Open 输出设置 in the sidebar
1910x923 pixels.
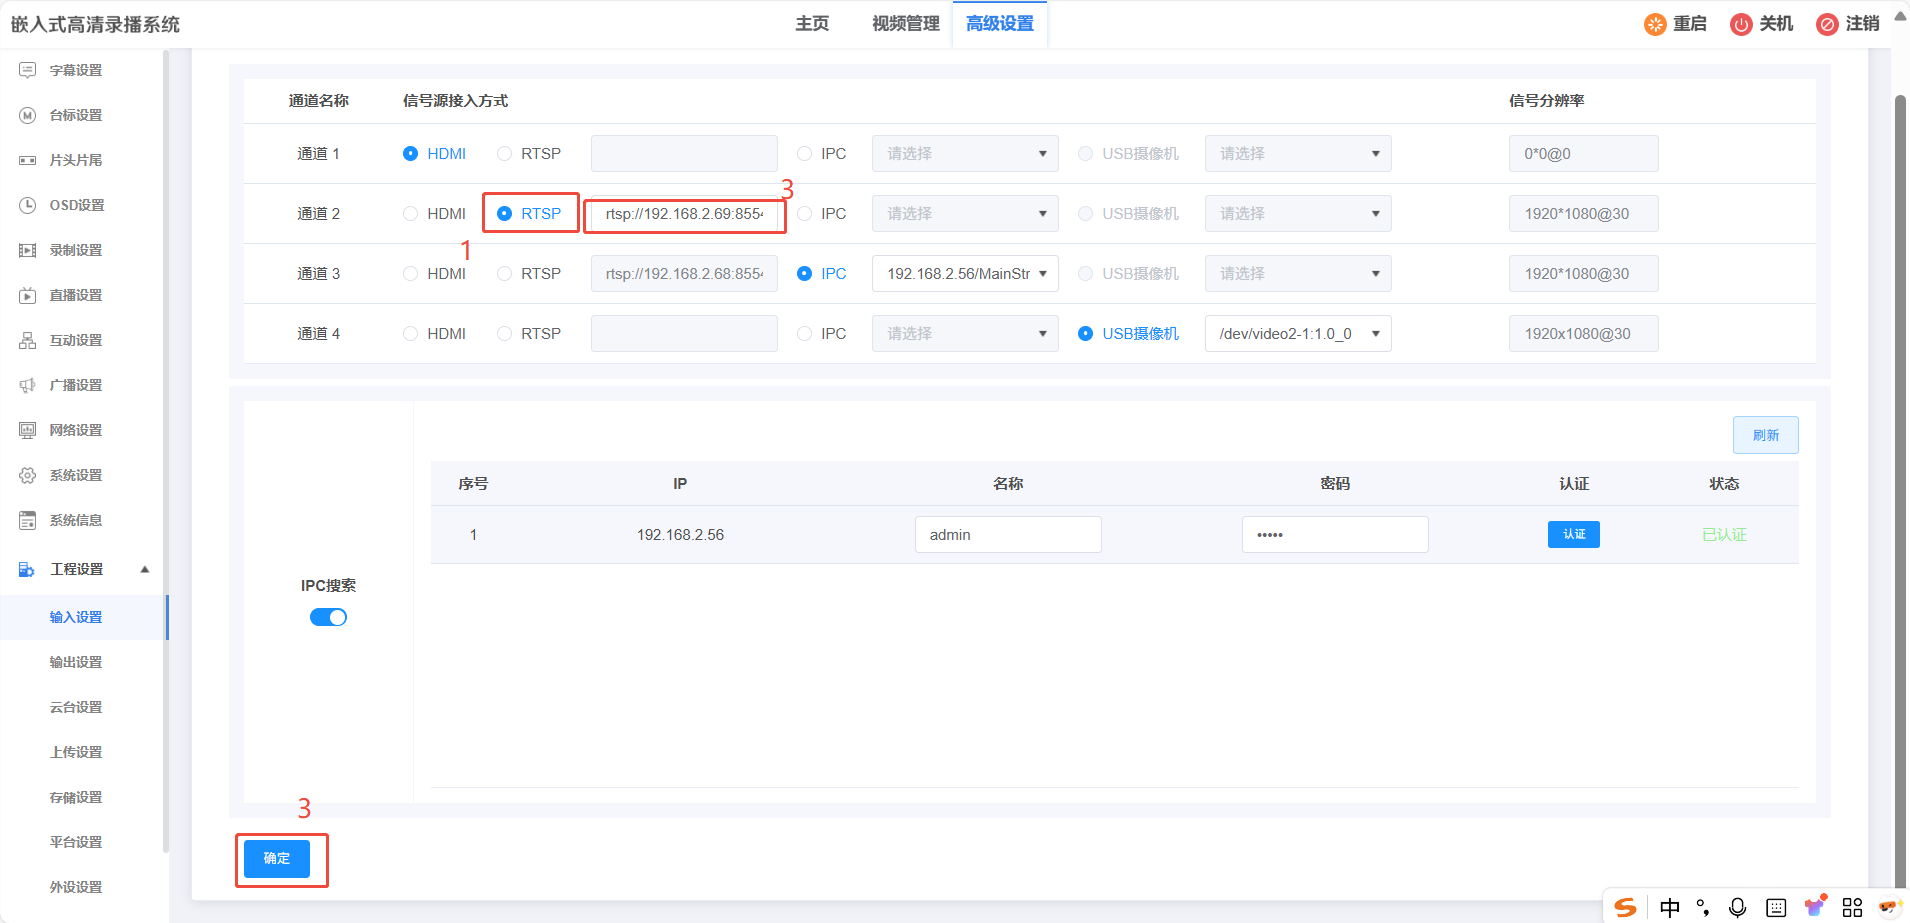76,662
